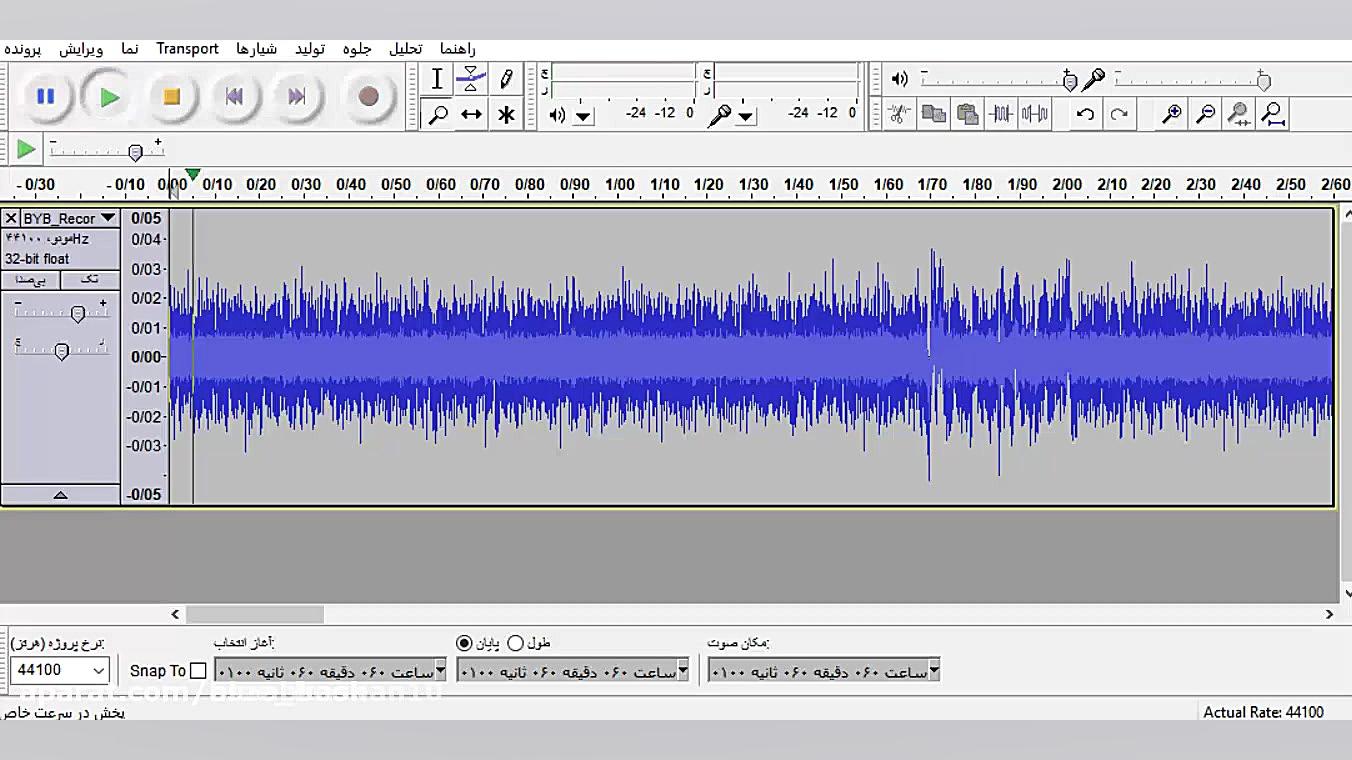The image size is (1352, 760).
Task: Click the output volume slider handle
Action: 1069,81
